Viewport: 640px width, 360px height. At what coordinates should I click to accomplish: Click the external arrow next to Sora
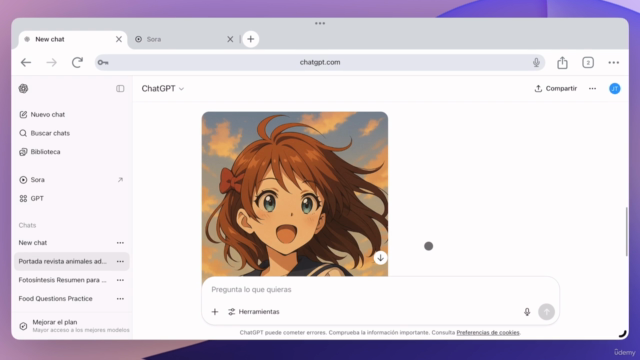coord(120,180)
